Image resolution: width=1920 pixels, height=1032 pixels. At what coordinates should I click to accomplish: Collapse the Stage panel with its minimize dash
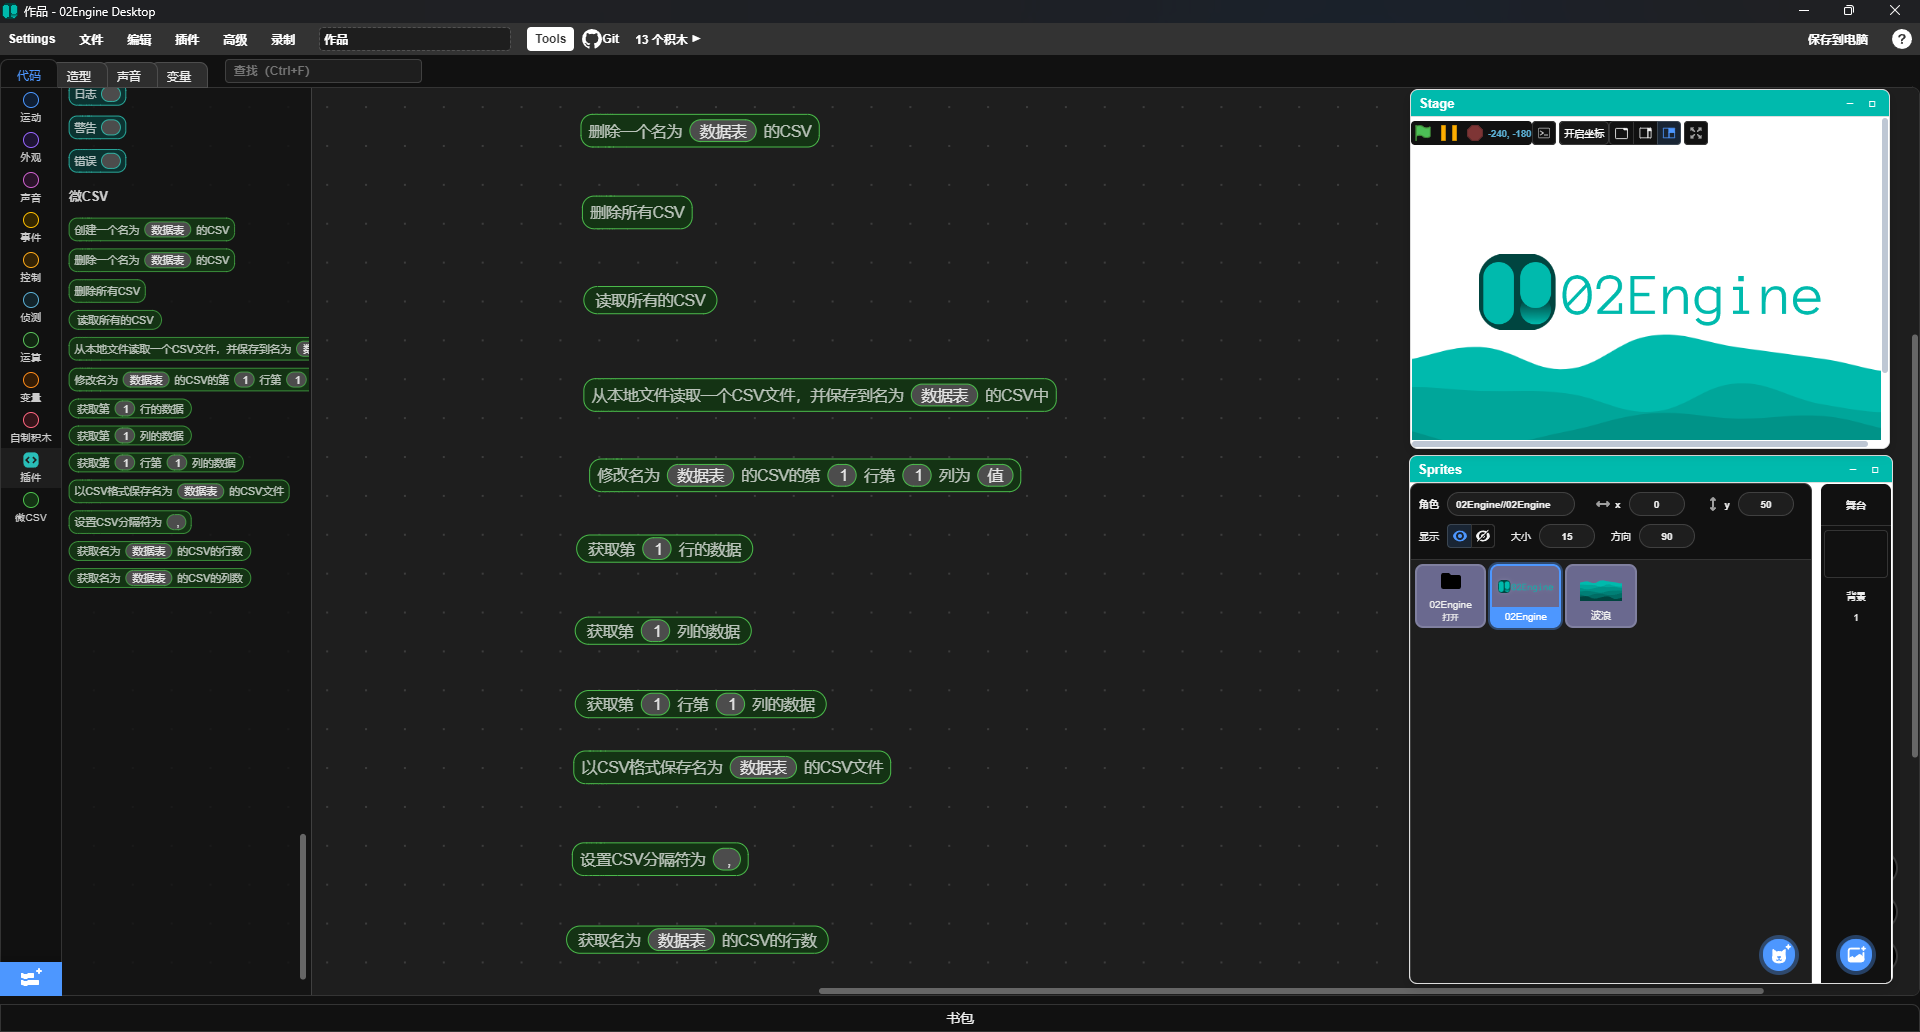point(1849,104)
